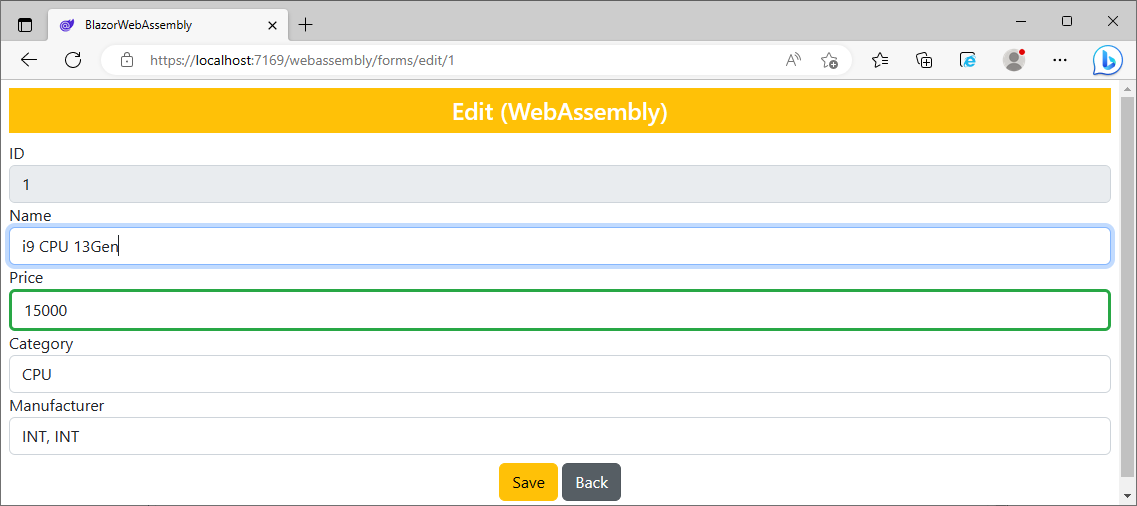Click the Manufacturer label
1137x506 pixels.
(x=57, y=406)
